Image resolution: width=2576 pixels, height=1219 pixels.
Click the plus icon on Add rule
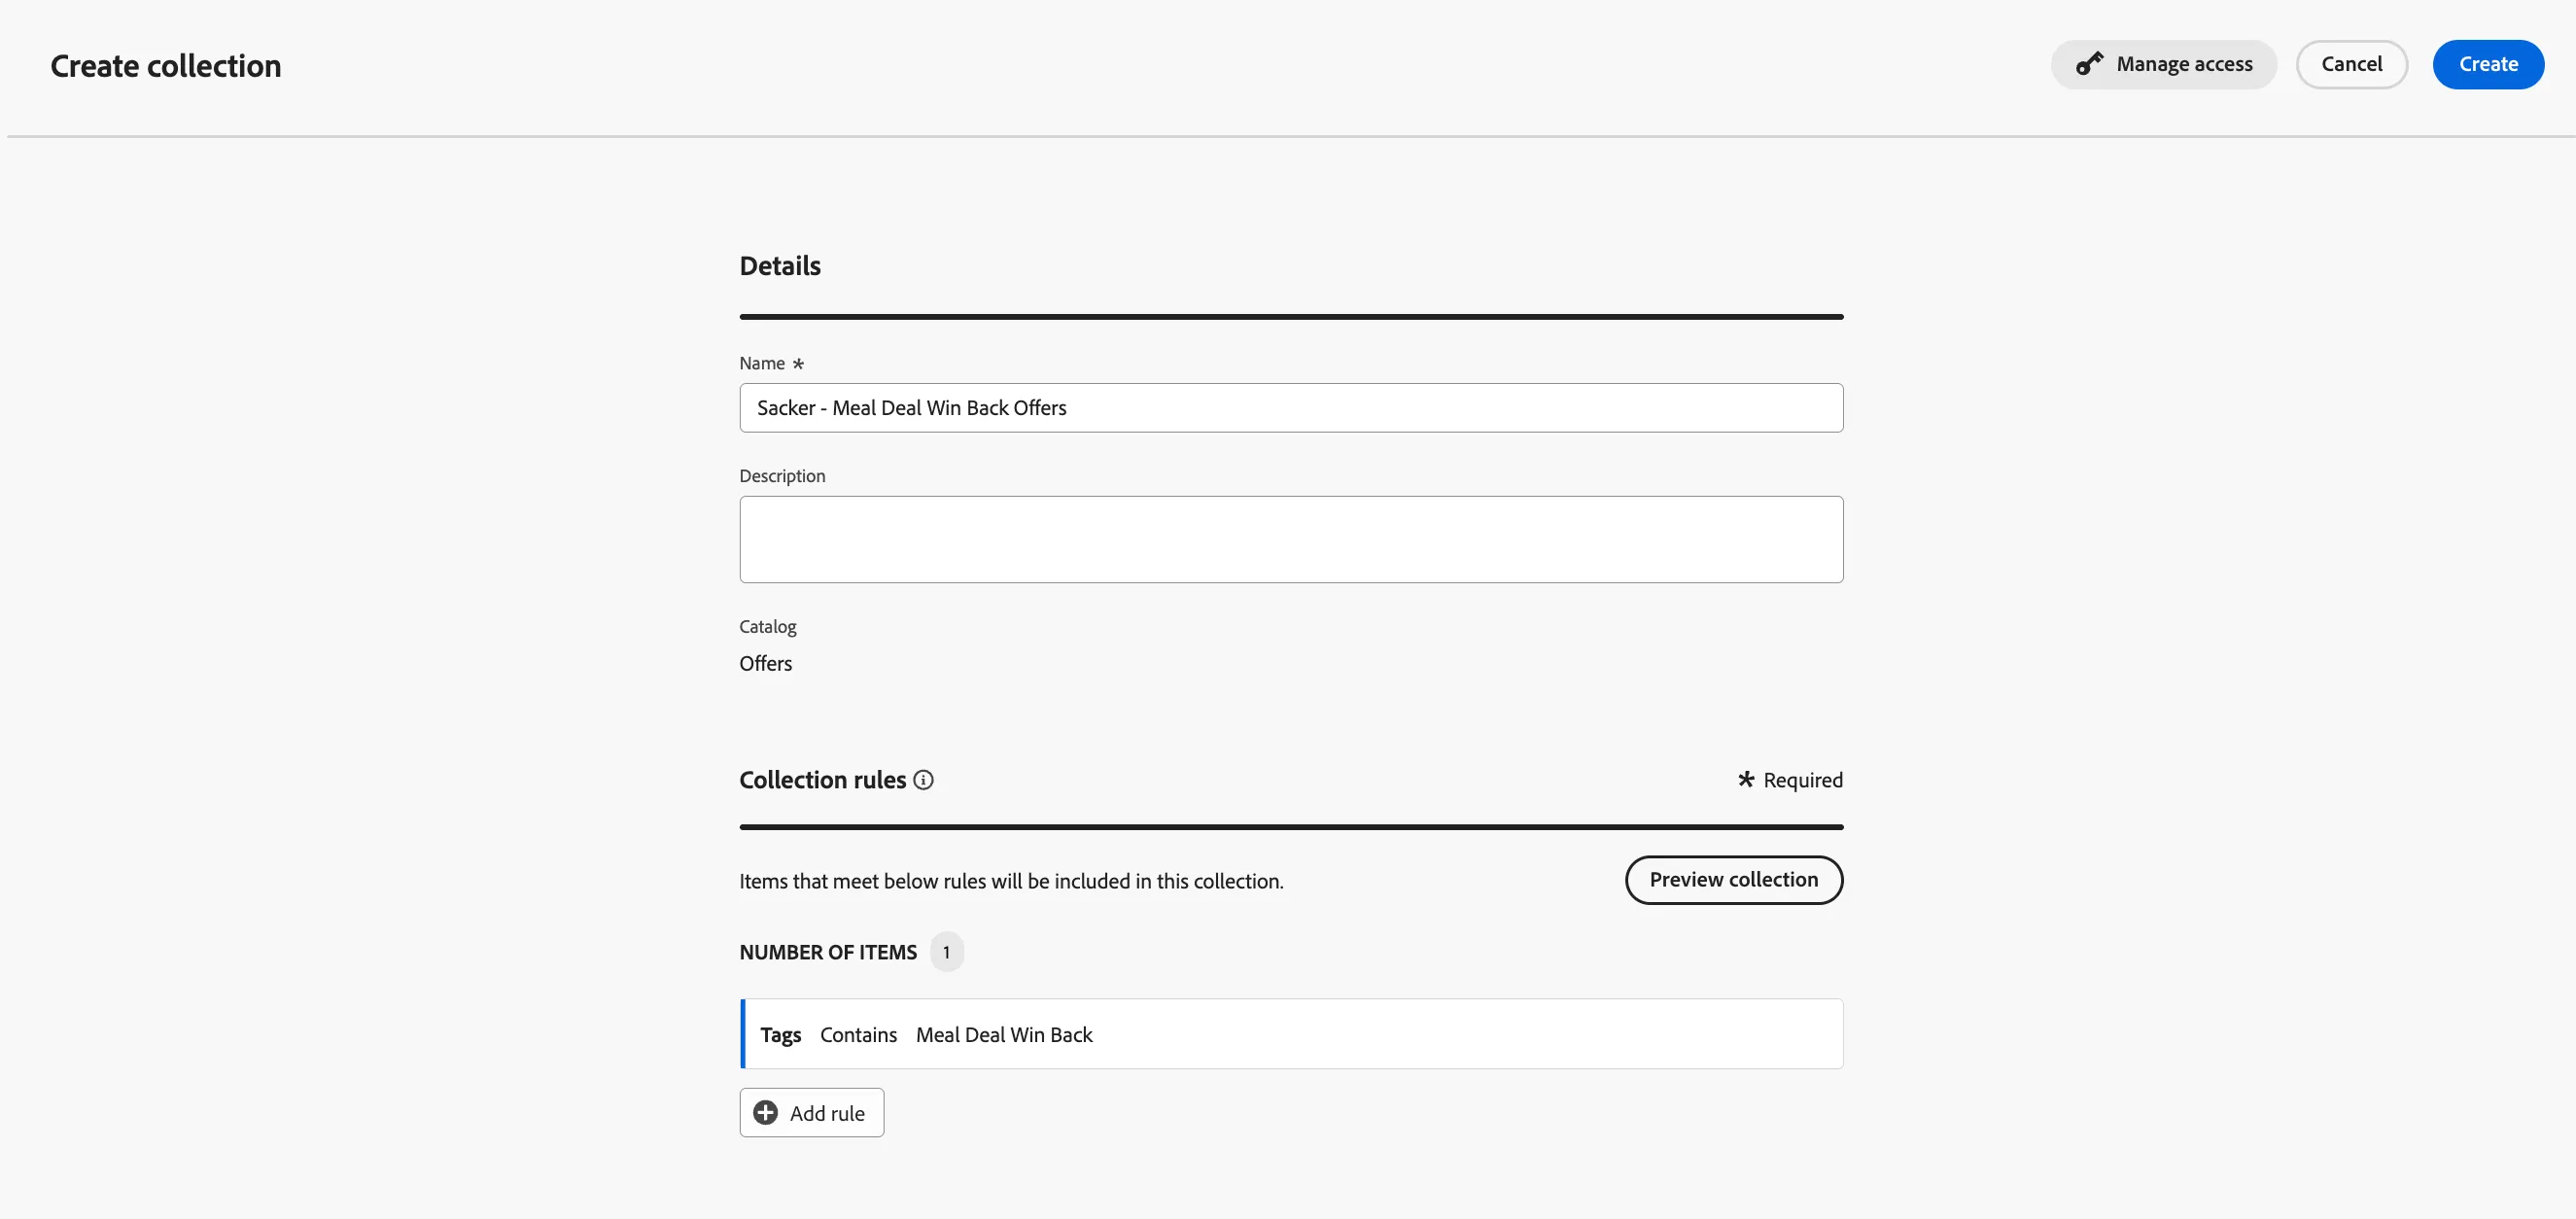pos(765,1113)
